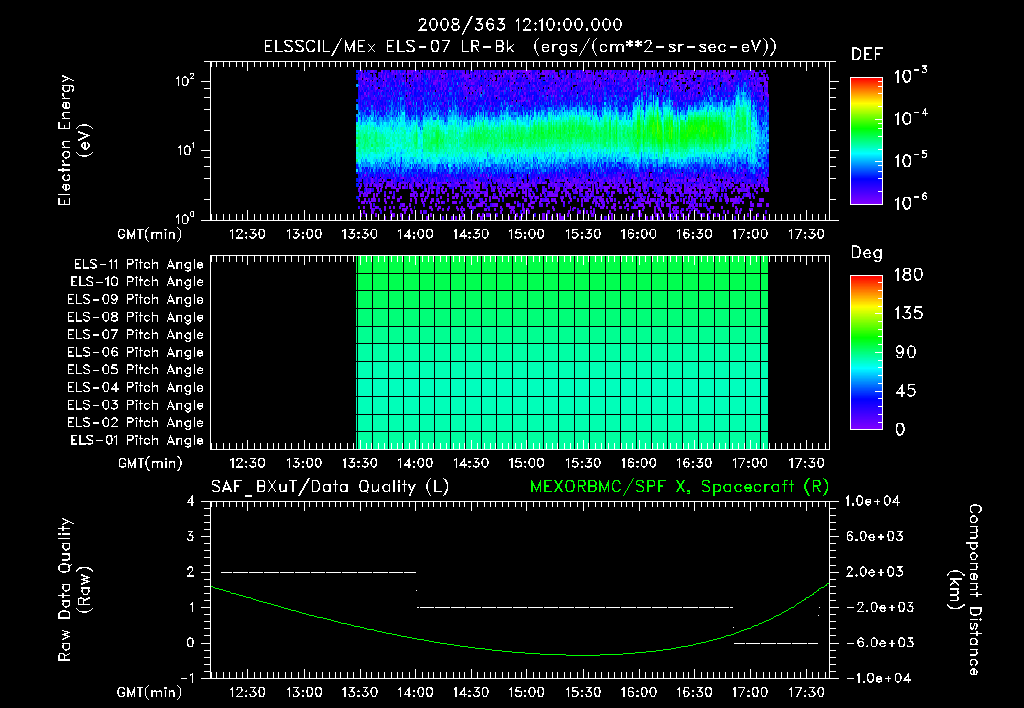Click the green MEXORBMC/SPF X, Spacecraft (R) title

[x=679, y=487]
